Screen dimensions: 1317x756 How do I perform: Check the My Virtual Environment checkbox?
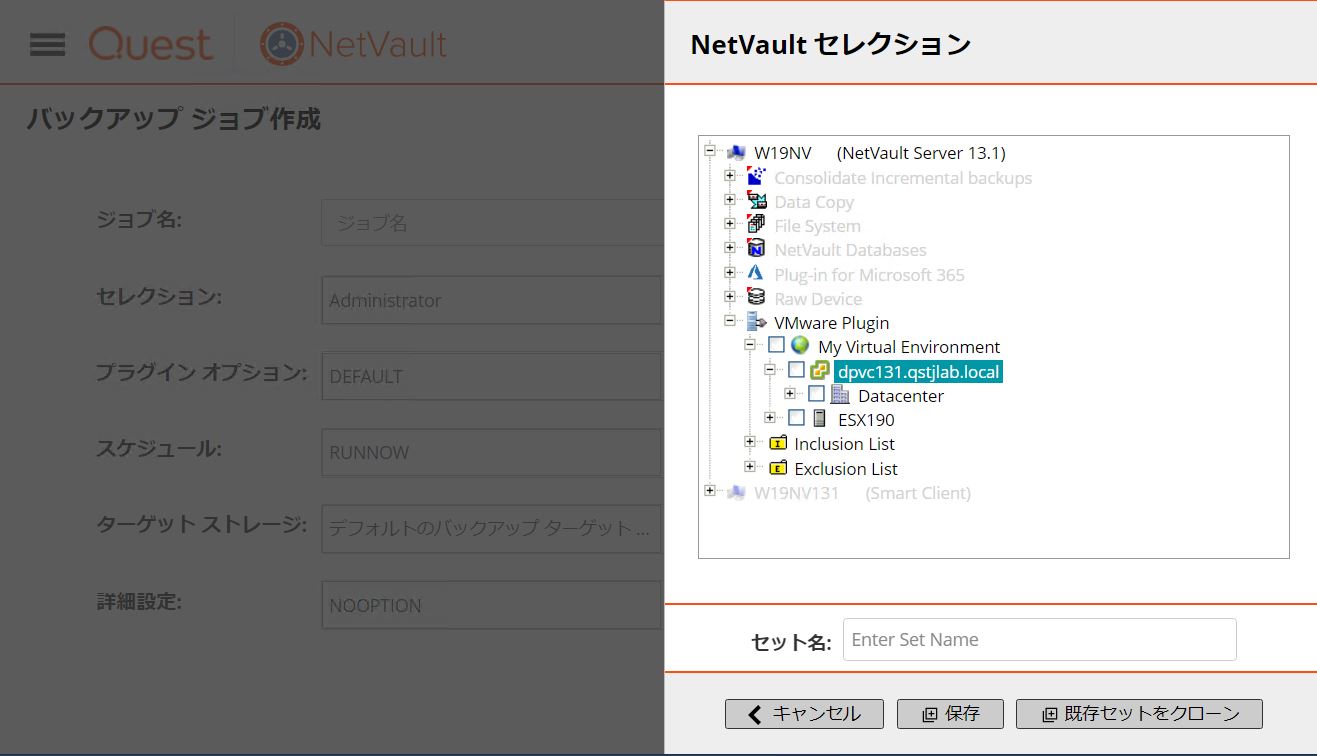click(776, 345)
